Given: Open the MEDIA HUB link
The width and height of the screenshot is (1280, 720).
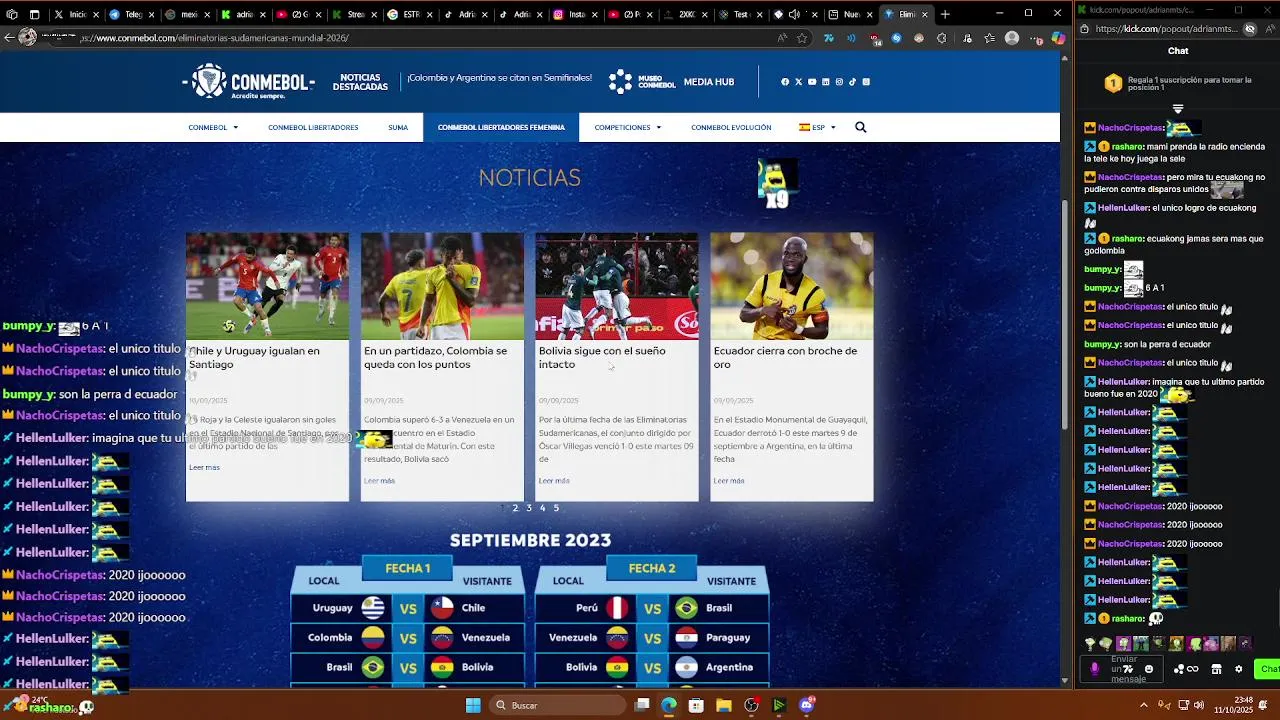Looking at the screenshot, I should (x=709, y=82).
